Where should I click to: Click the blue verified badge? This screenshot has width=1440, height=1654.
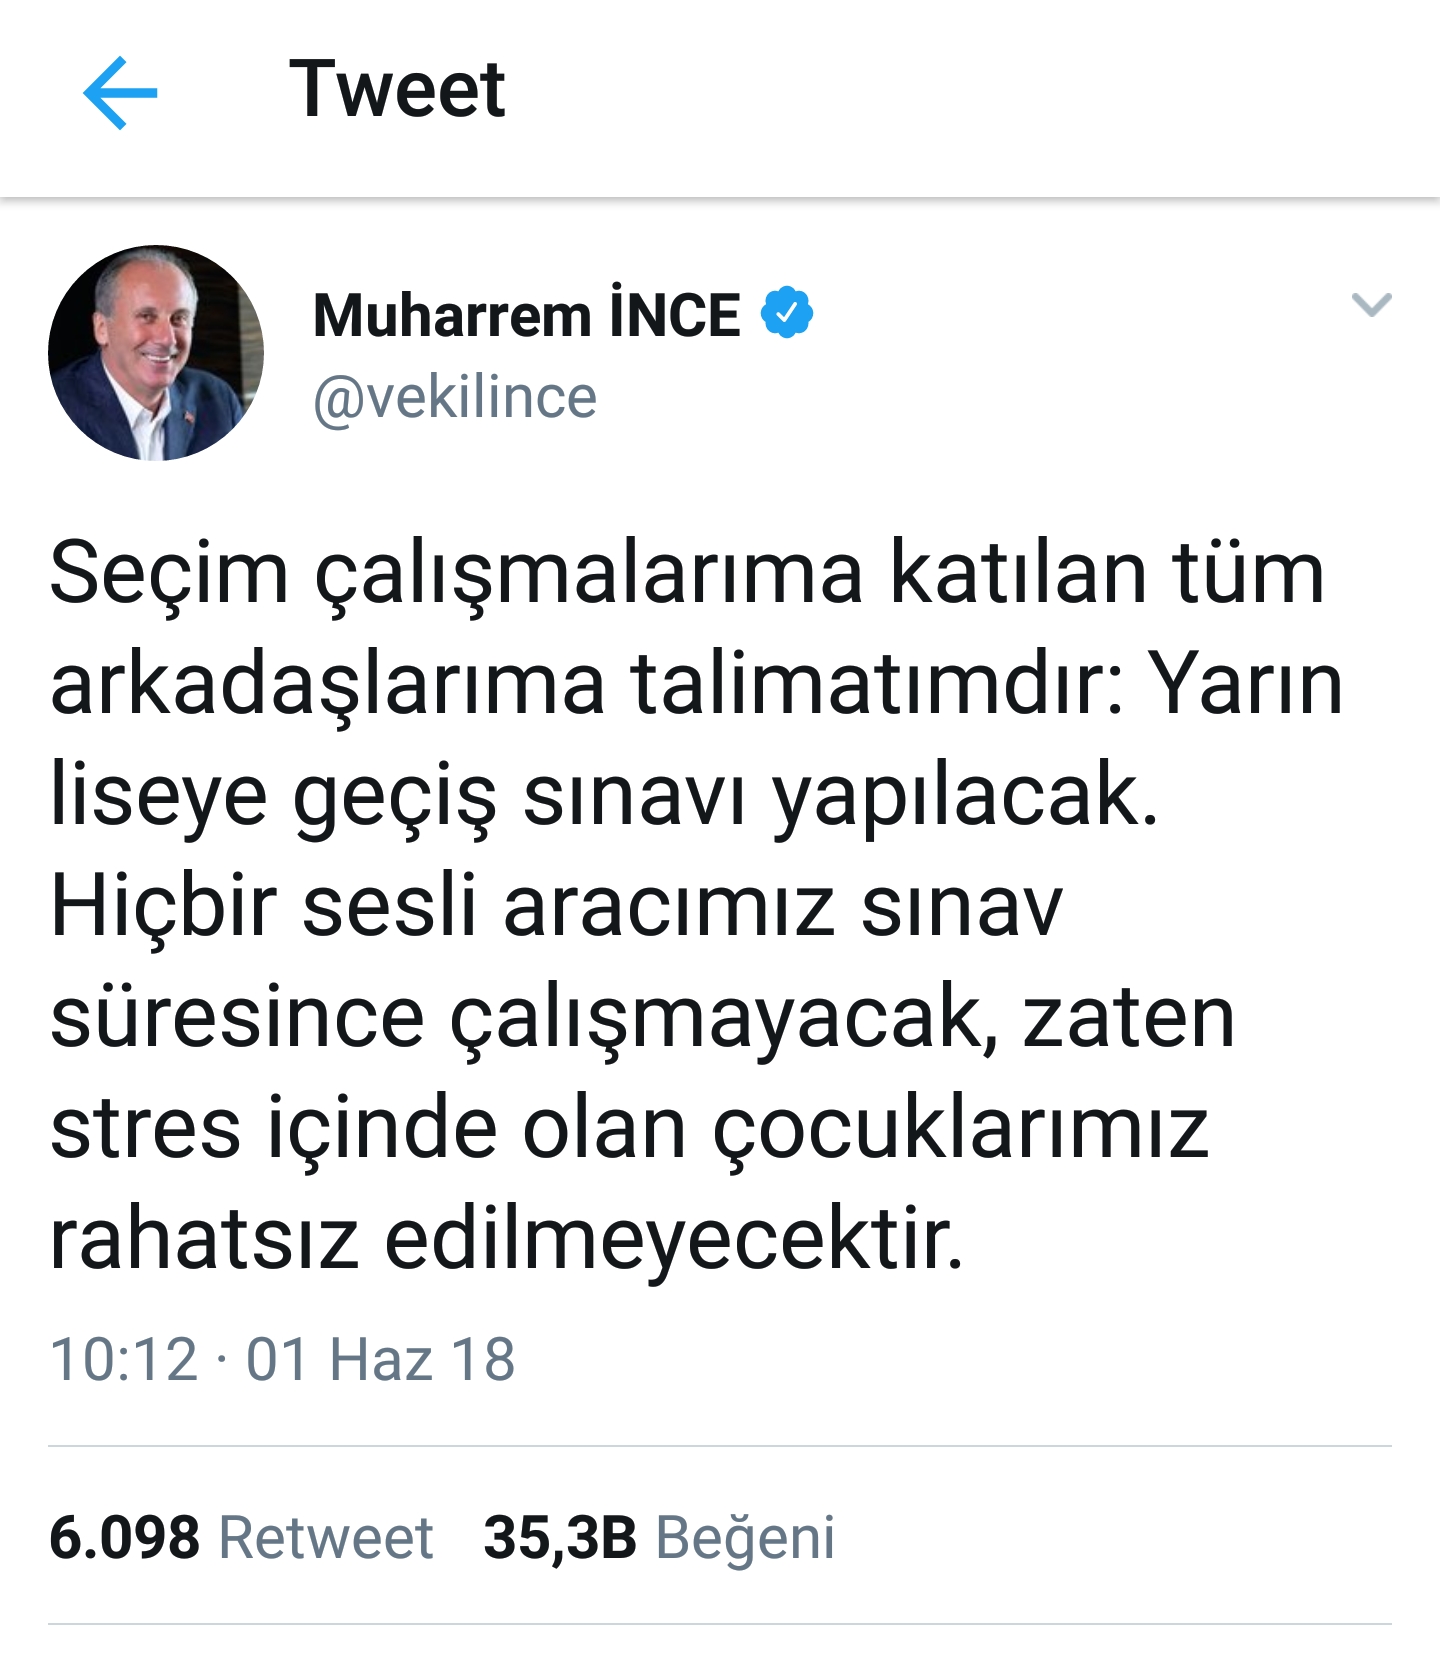(x=787, y=313)
